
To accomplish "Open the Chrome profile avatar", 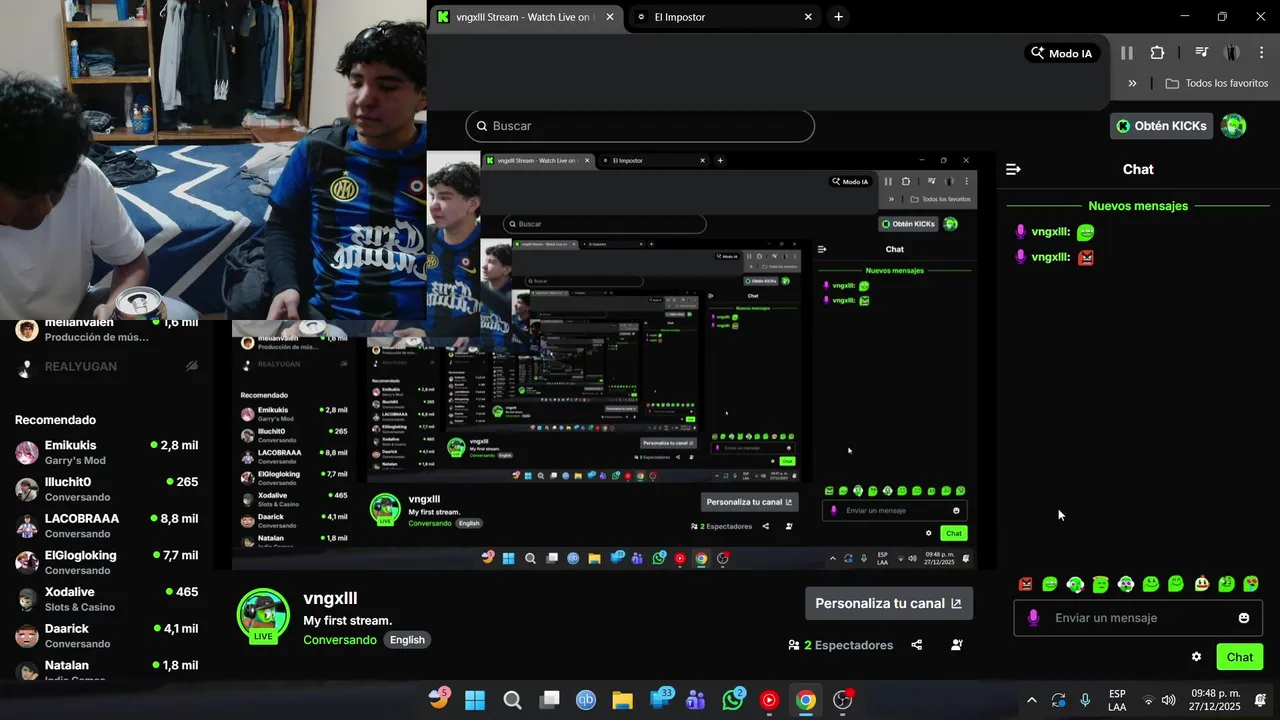I will tap(1232, 53).
